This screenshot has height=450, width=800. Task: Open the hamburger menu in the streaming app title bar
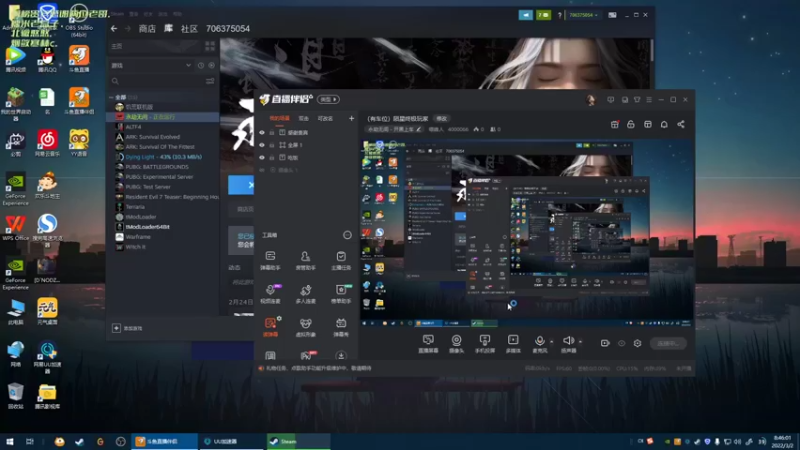tap(648, 99)
